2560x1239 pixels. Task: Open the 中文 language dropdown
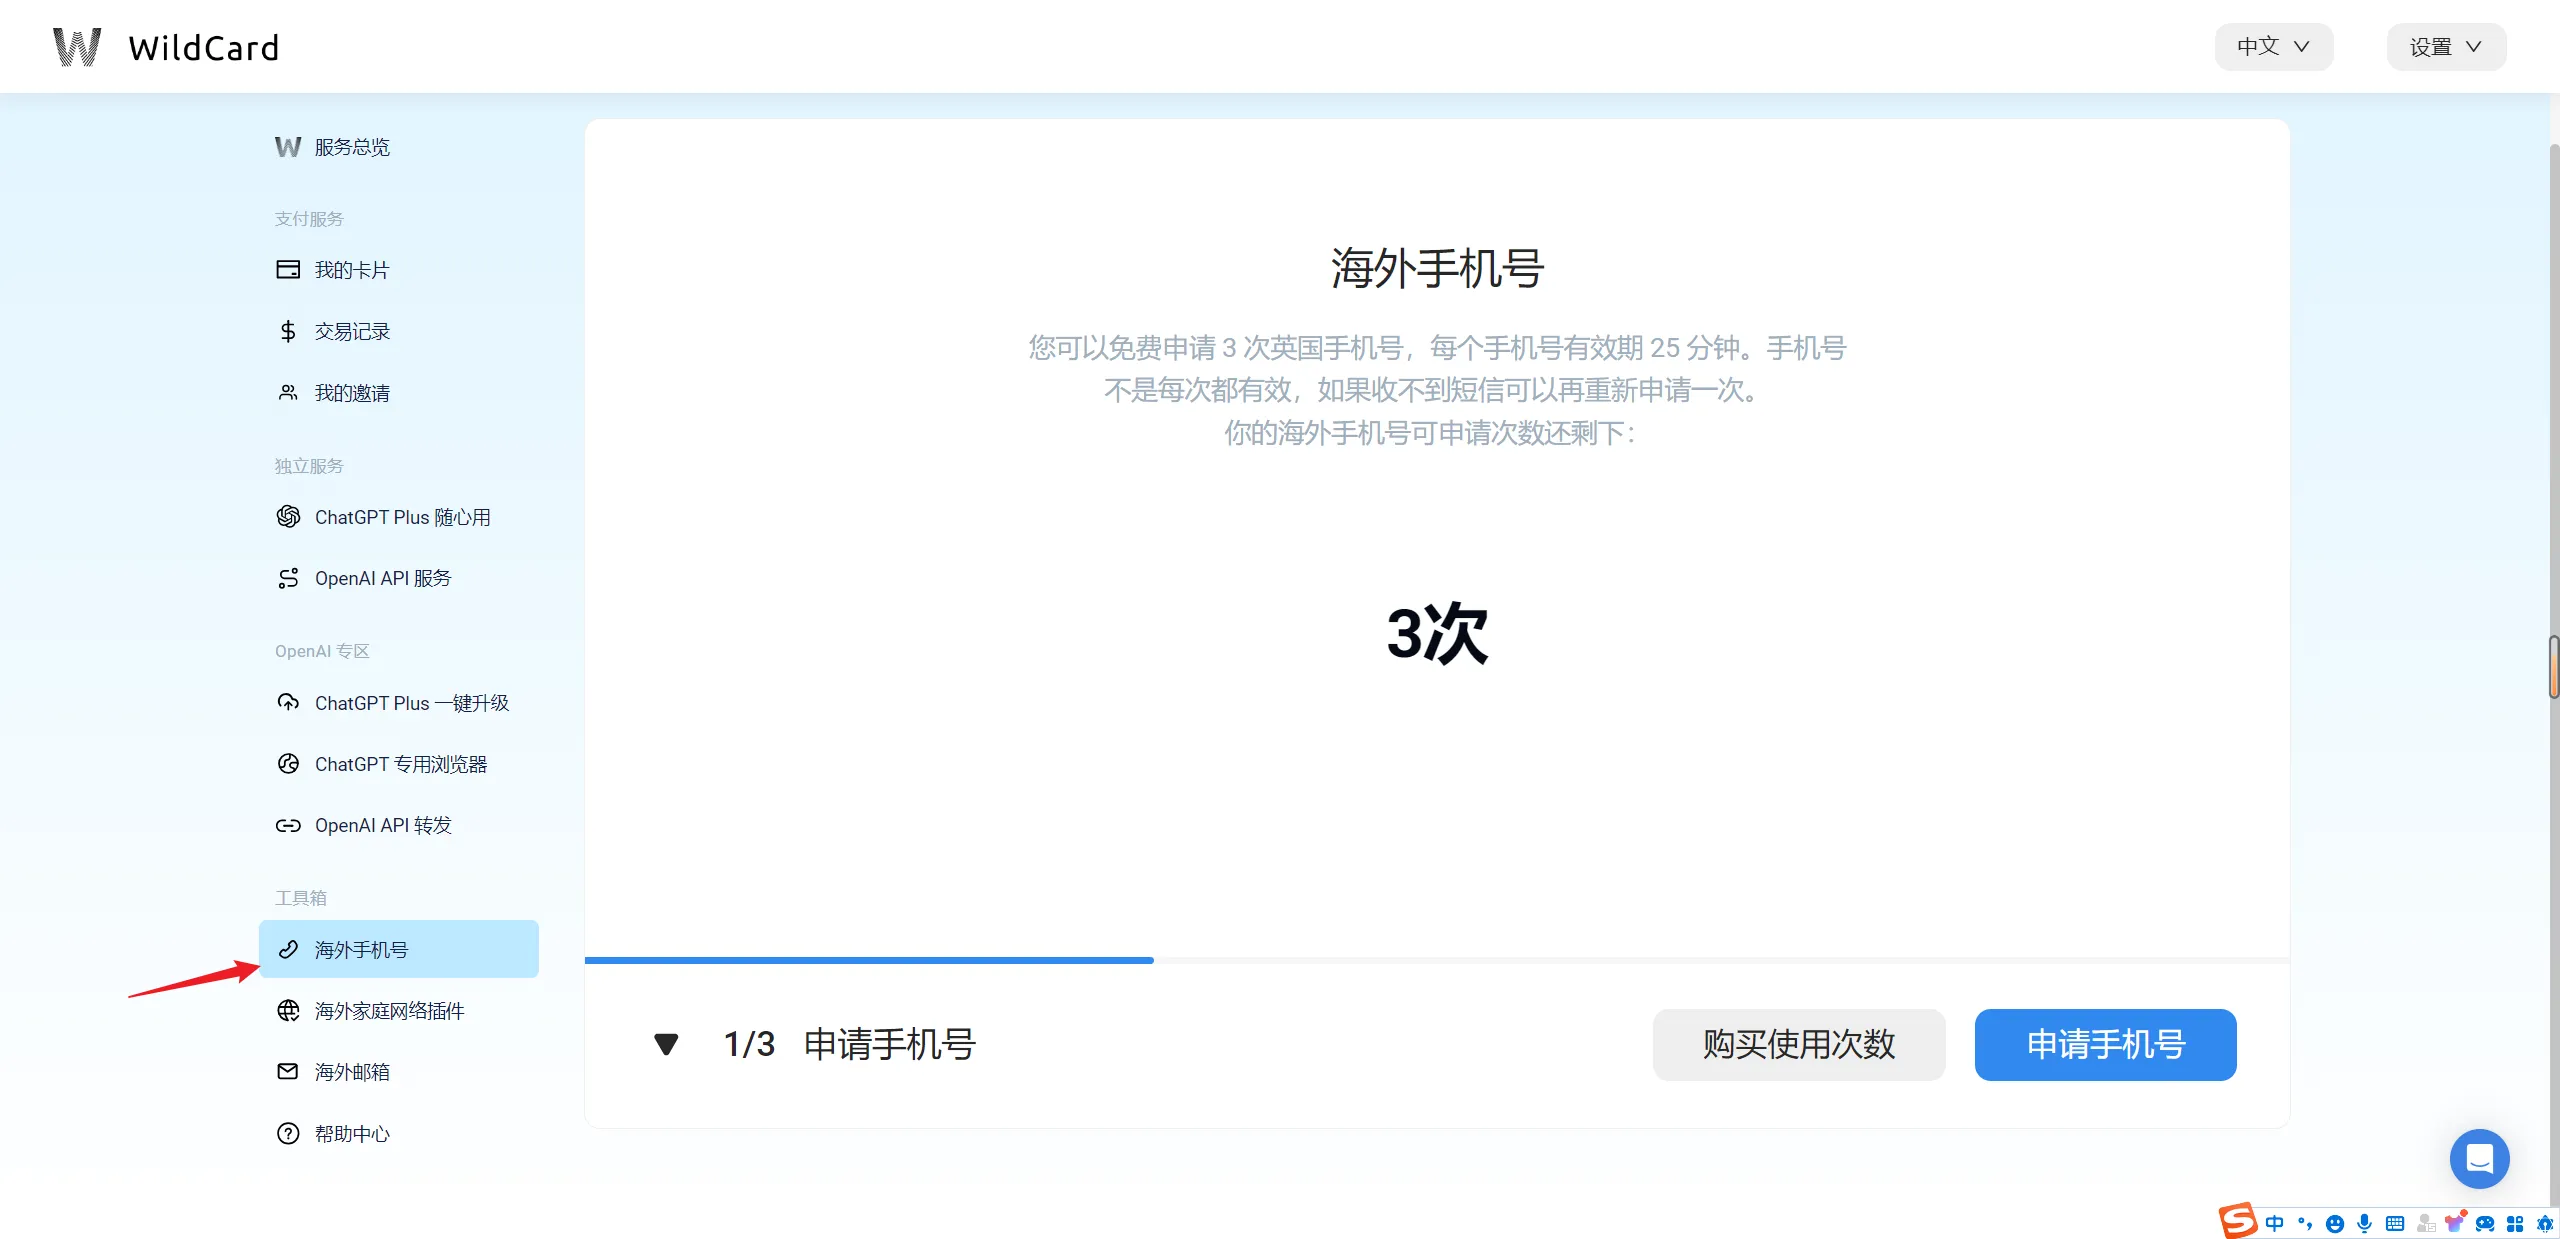coord(2271,46)
